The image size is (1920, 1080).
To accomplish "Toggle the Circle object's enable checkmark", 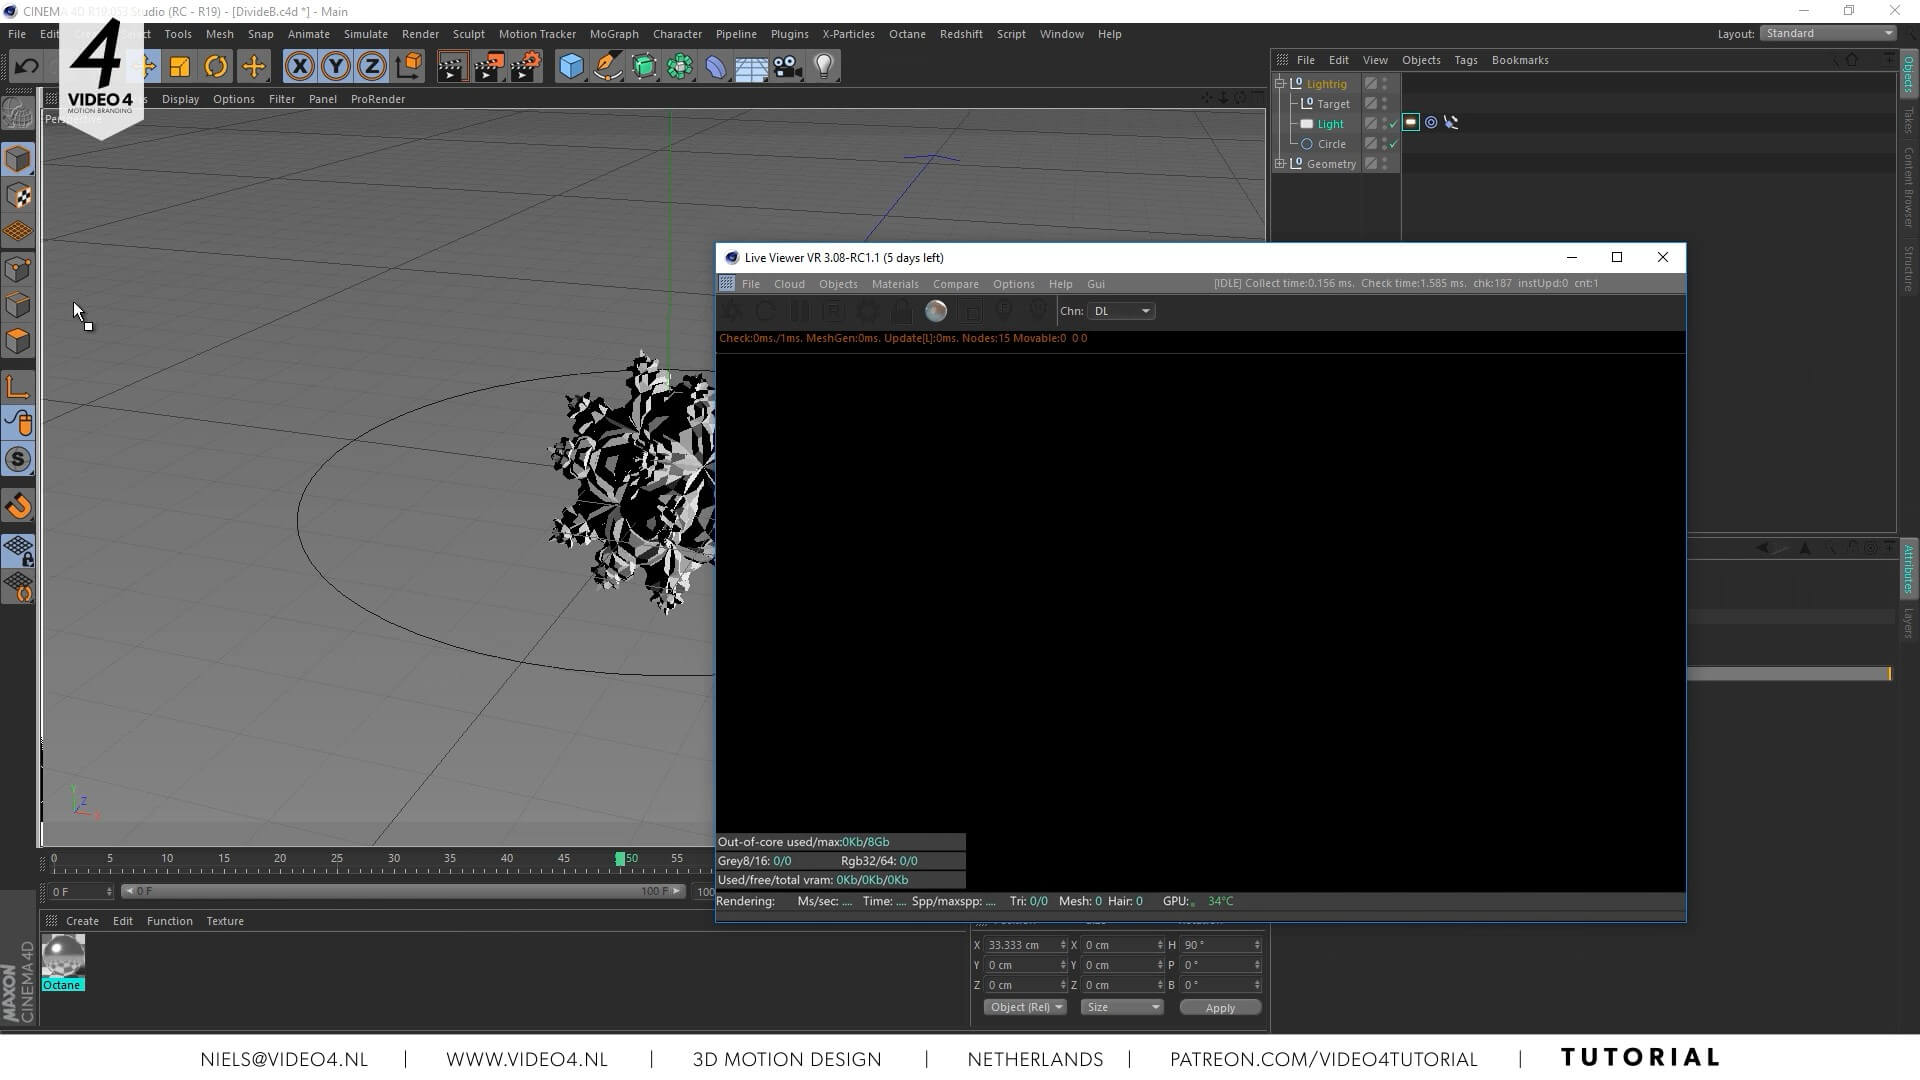I will 1393,144.
